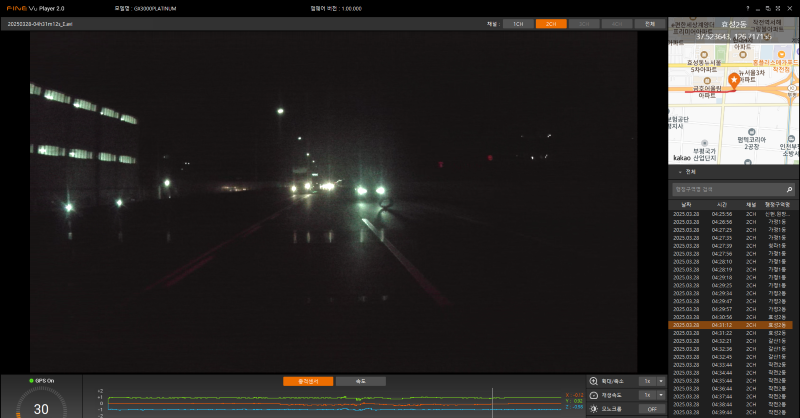This screenshot has height=418, width=800.
Task: Click the dashcam video frame
Action: (333, 202)
